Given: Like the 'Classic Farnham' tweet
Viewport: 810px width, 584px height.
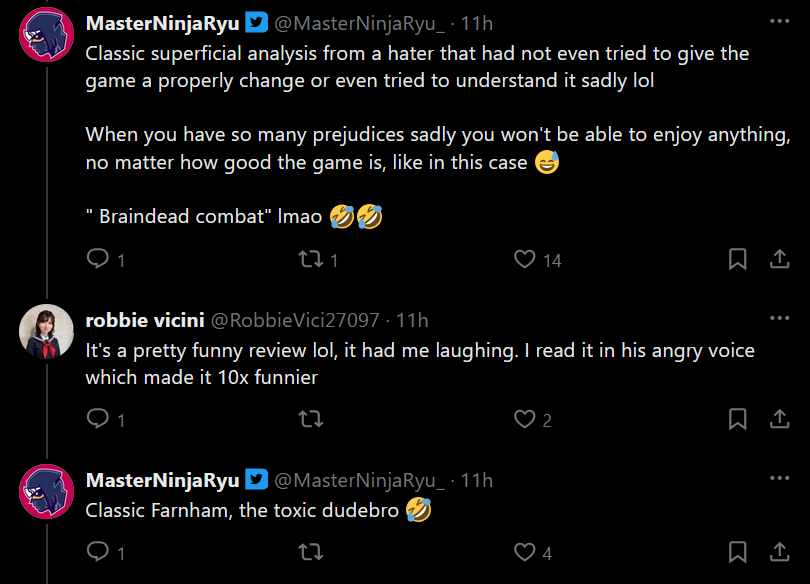Looking at the screenshot, I should point(525,552).
